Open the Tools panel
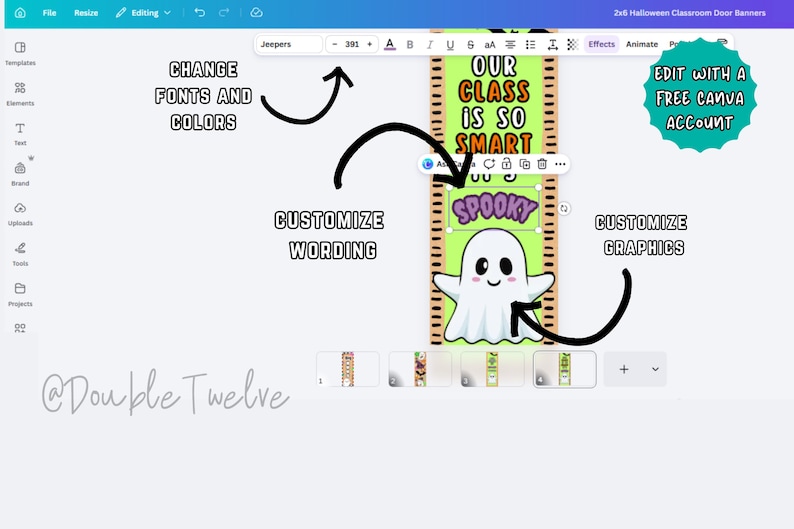 click(20, 254)
